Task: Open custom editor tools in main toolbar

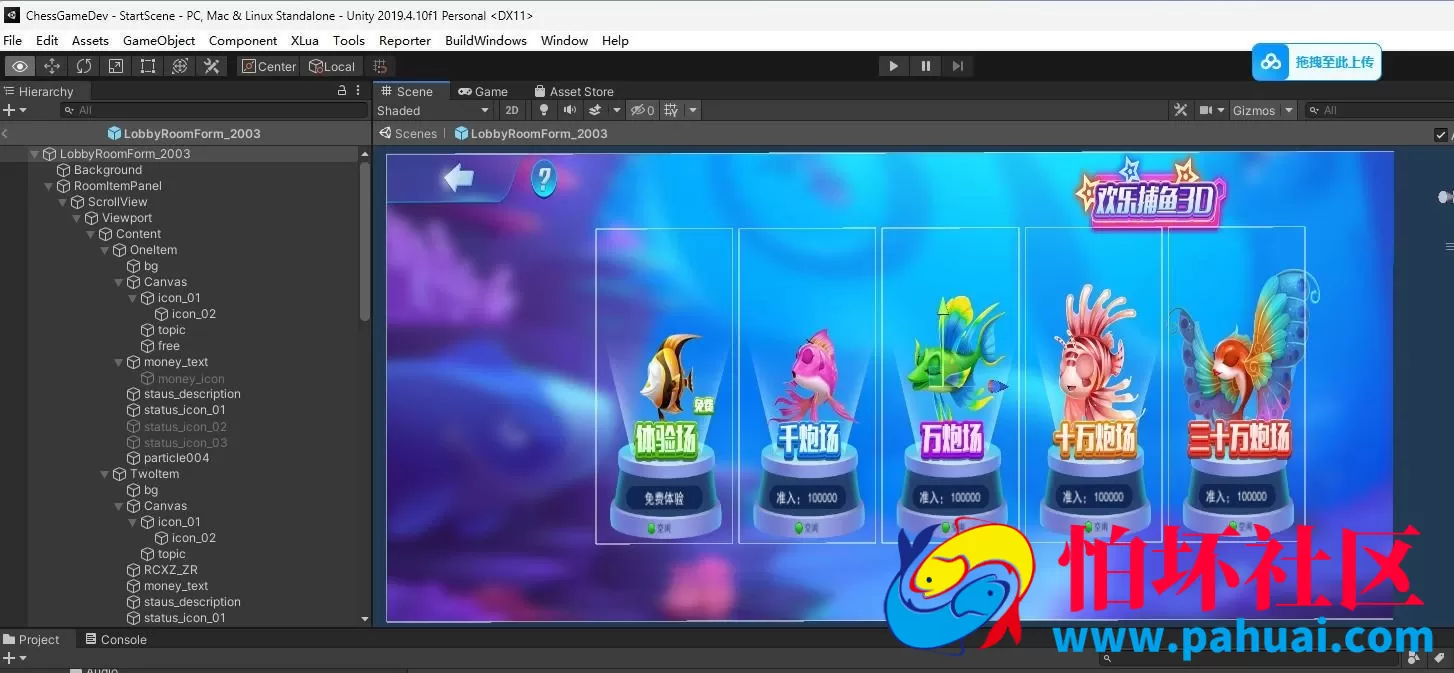Action: click(212, 66)
